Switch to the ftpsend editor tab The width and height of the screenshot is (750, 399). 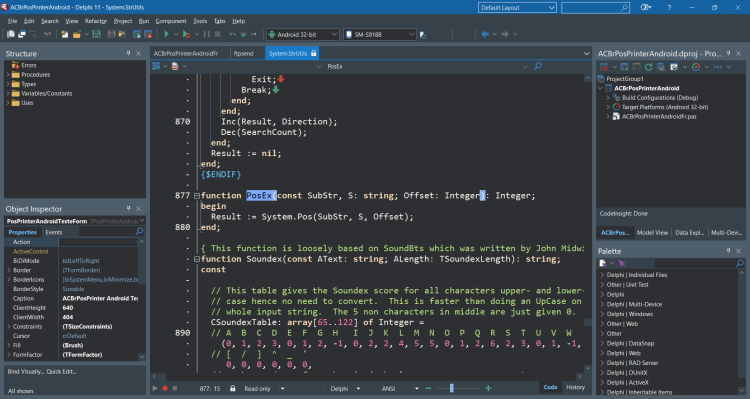click(243, 54)
